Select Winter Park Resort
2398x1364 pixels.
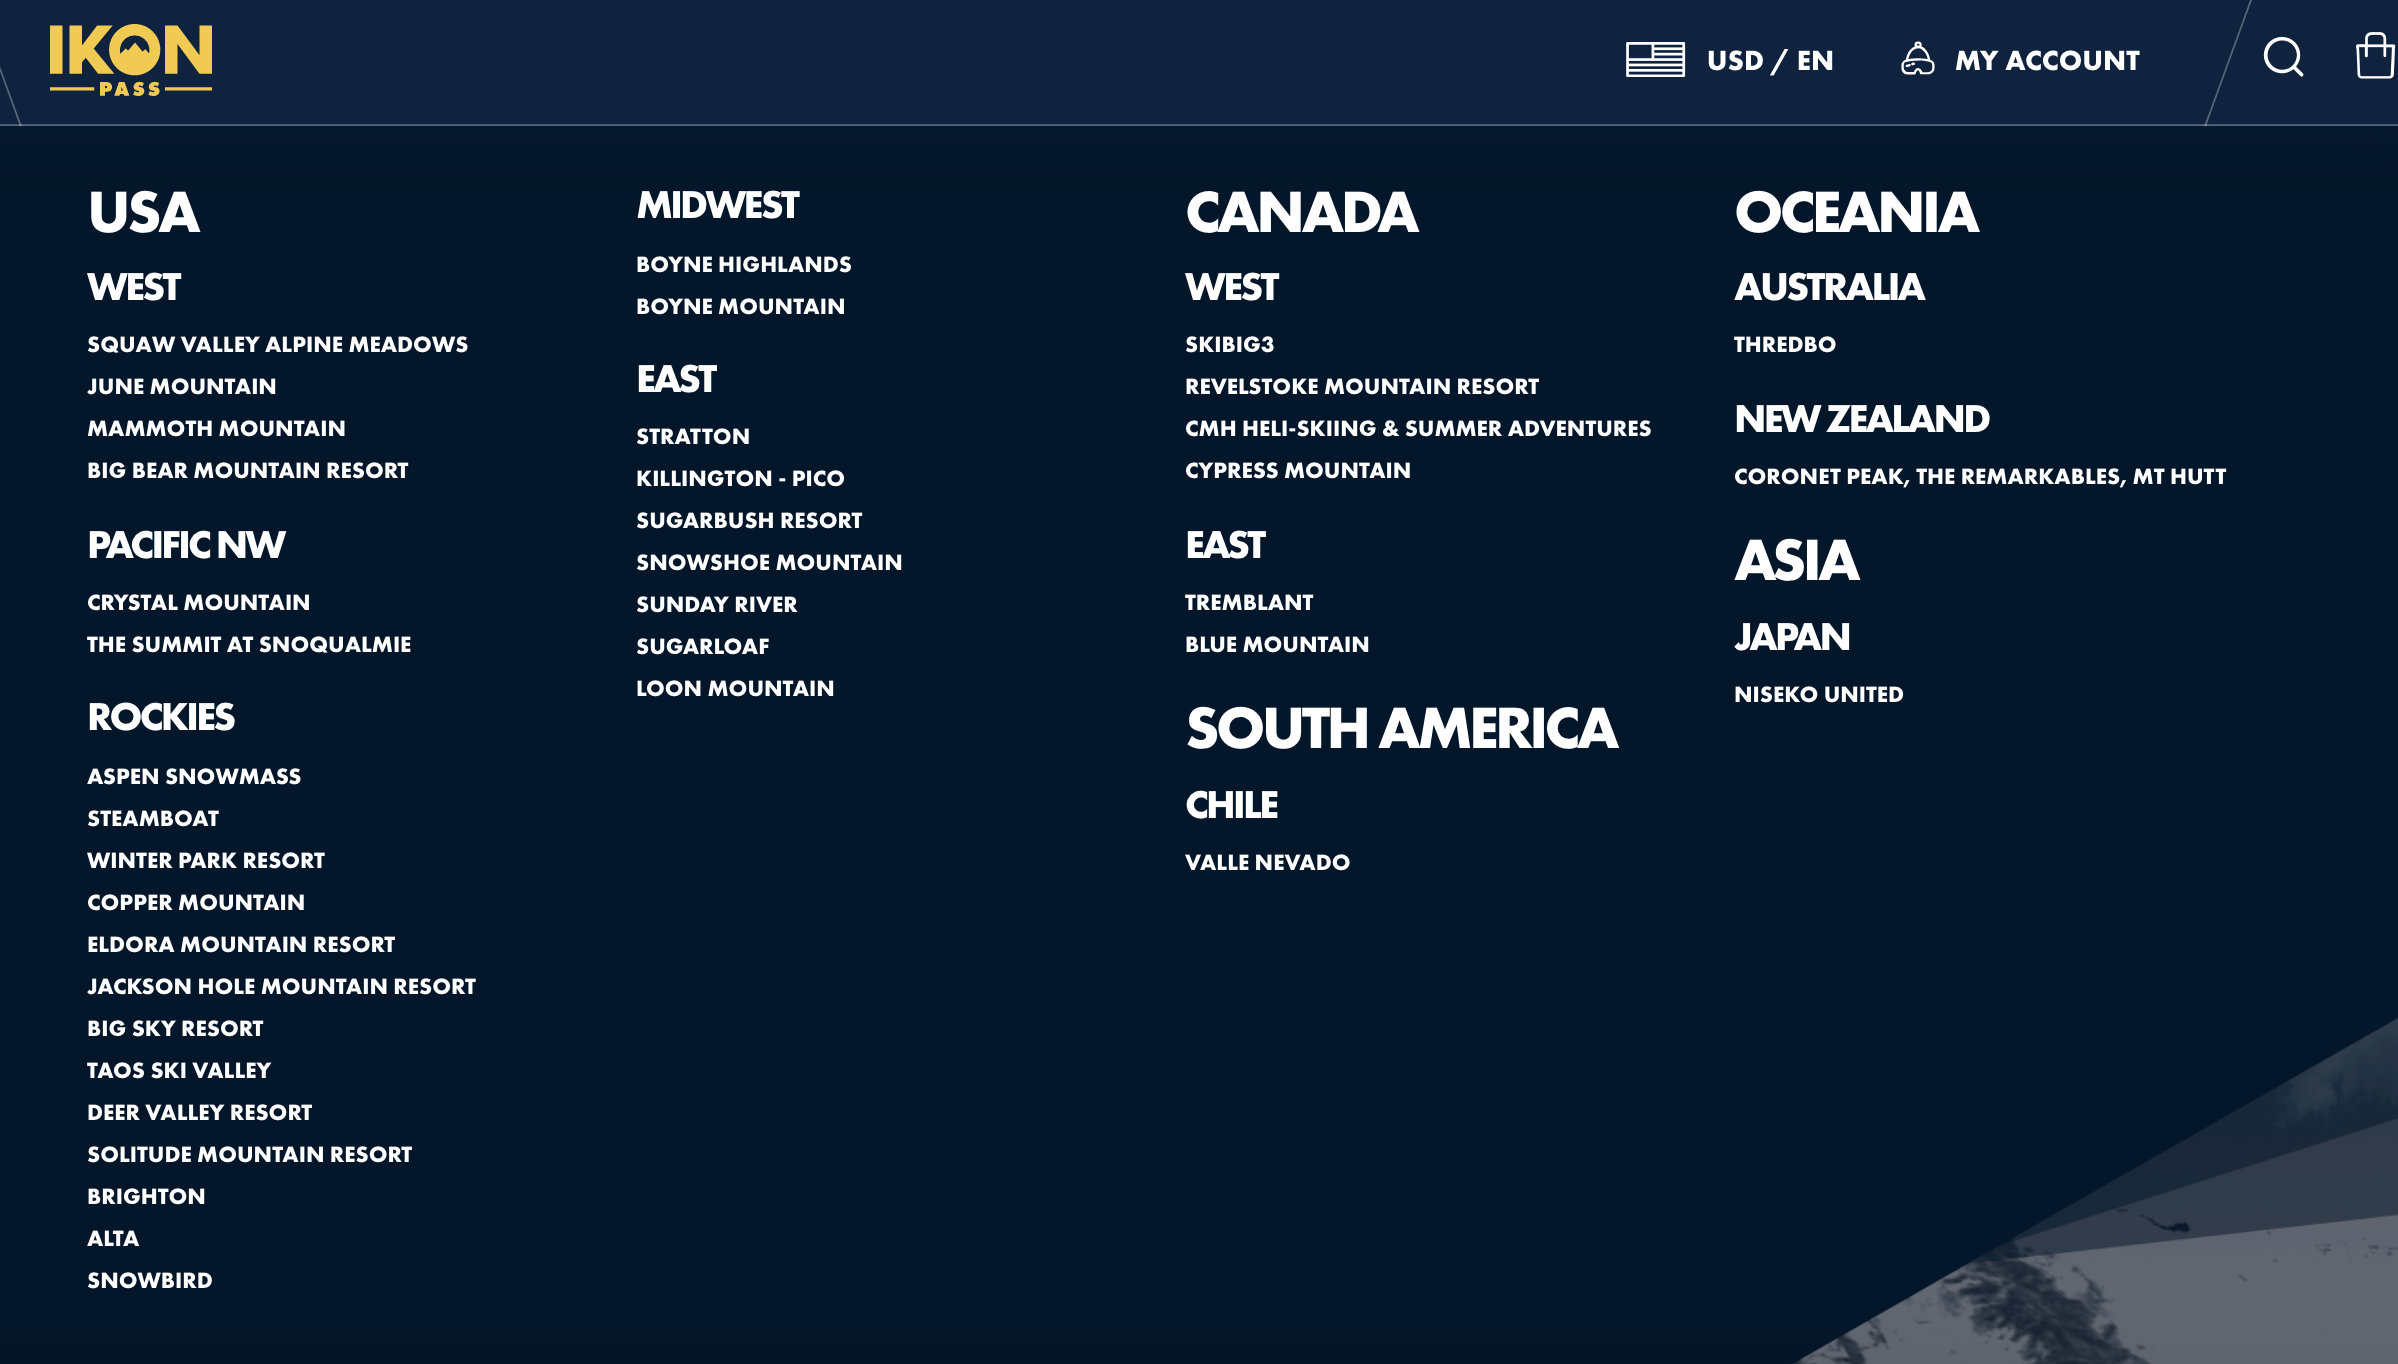(x=206, y=861)
